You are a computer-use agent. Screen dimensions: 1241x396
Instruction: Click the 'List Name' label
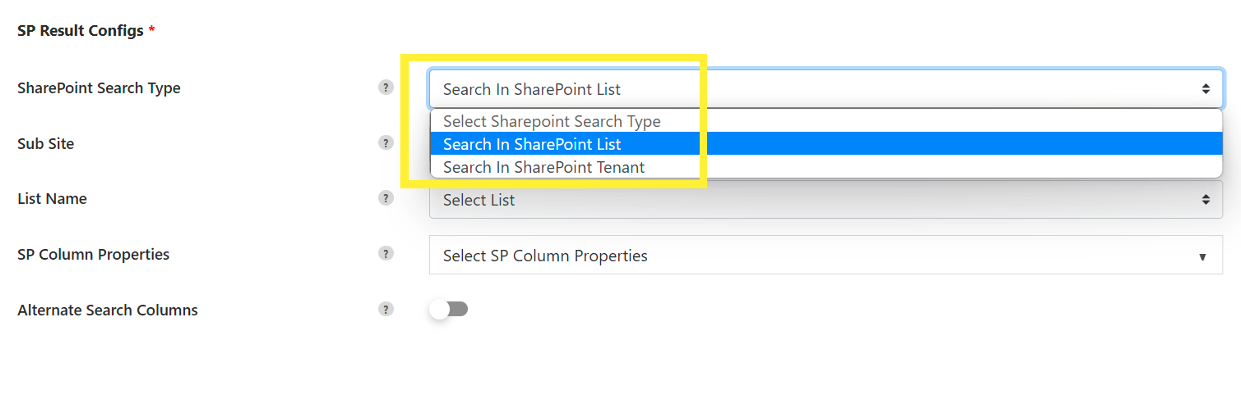[x=52, y=199]
